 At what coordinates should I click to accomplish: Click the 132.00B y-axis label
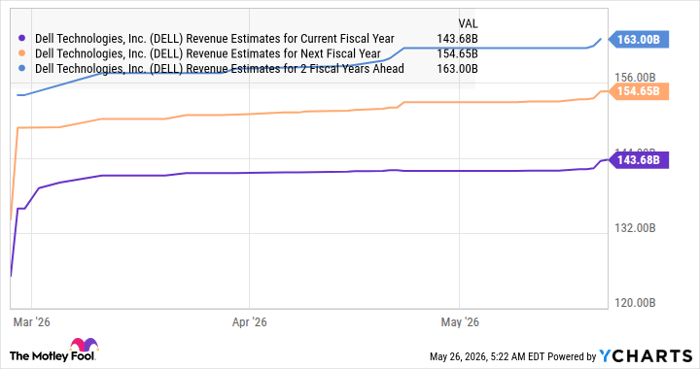(635, 228)
